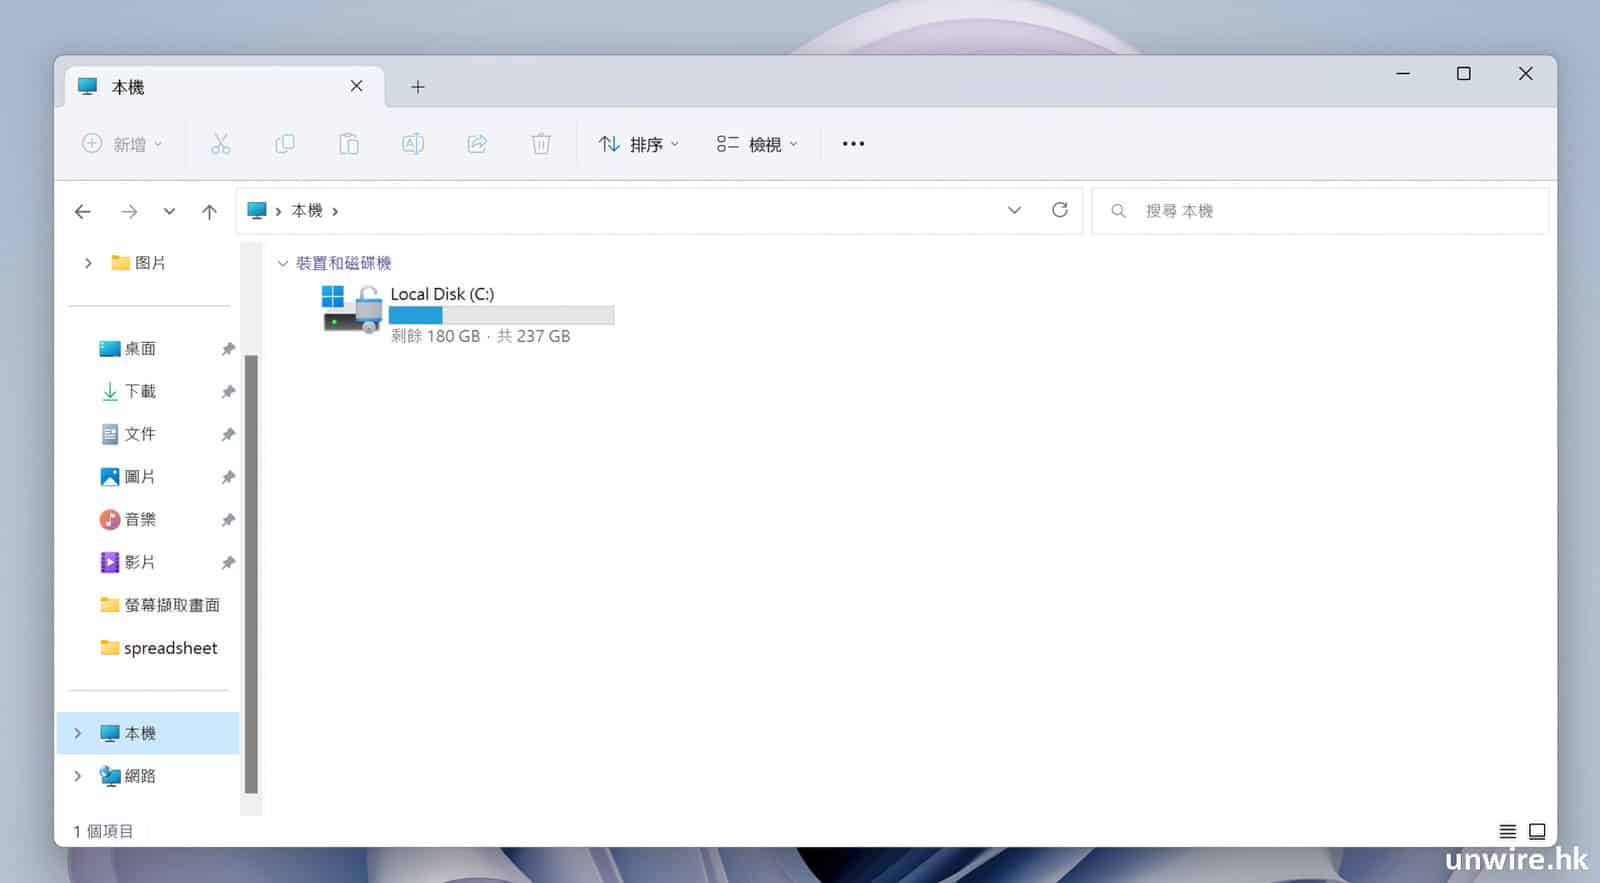Viewport: 1600px width, 883px height.
Task: Collapse the 裝置和磁碟機 group
Action: pyautogui.click(x=283, y=263)
